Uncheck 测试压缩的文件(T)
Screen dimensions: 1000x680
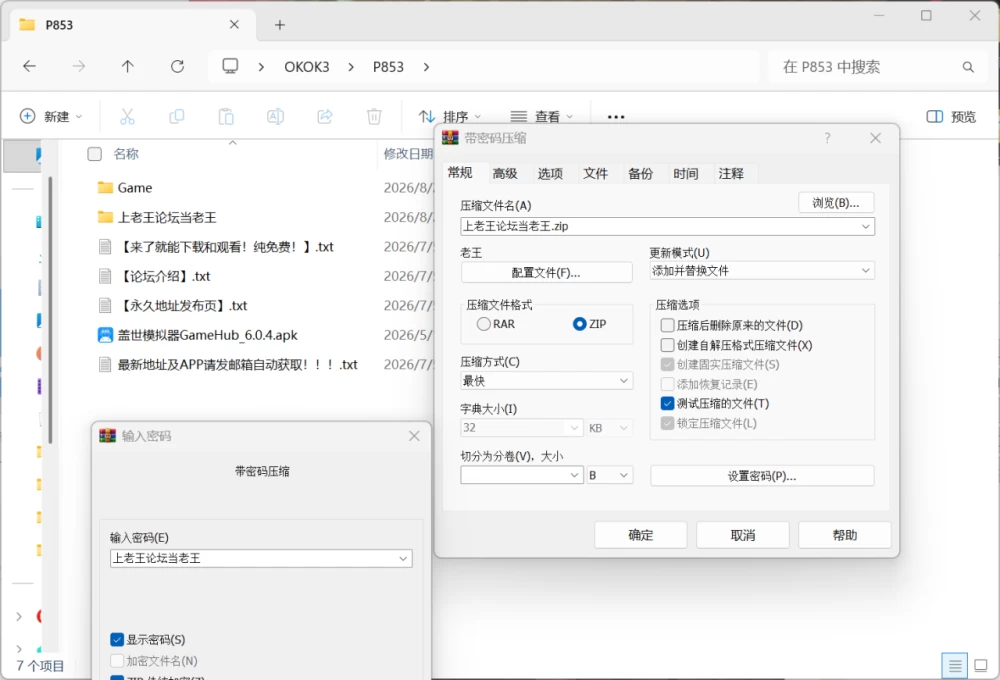point(667,403)
